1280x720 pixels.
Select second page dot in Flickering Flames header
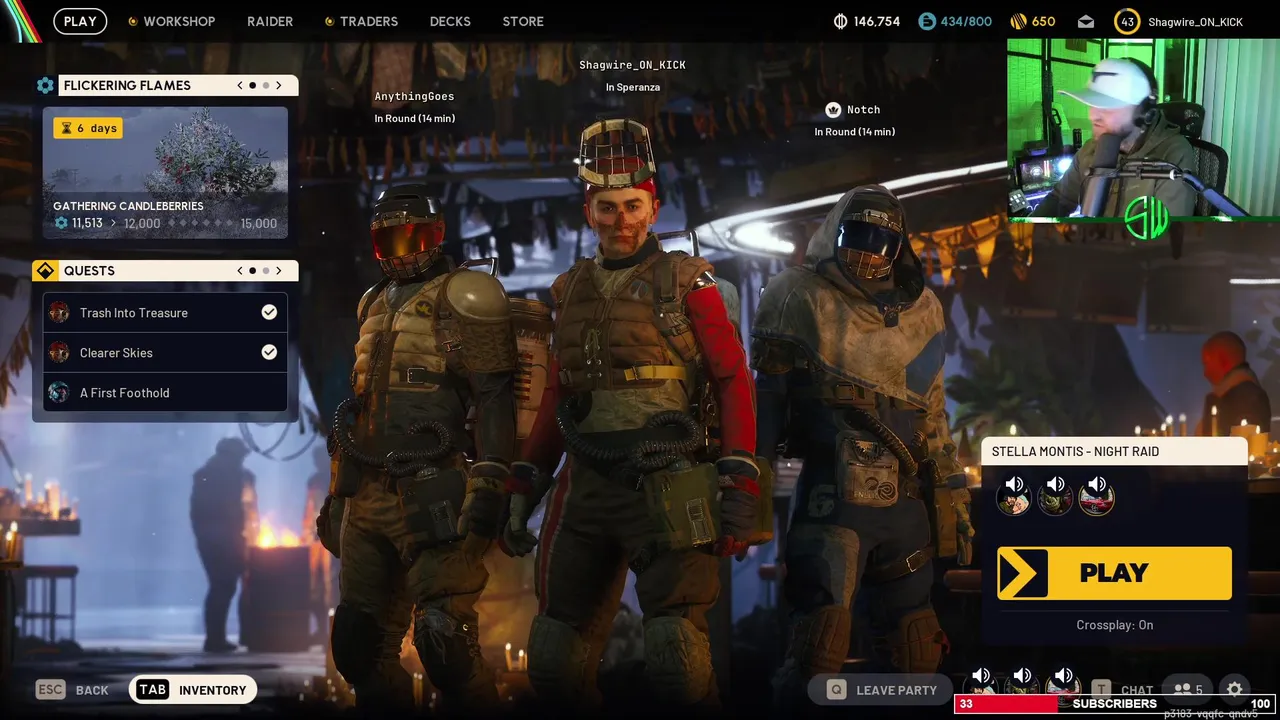266,85
